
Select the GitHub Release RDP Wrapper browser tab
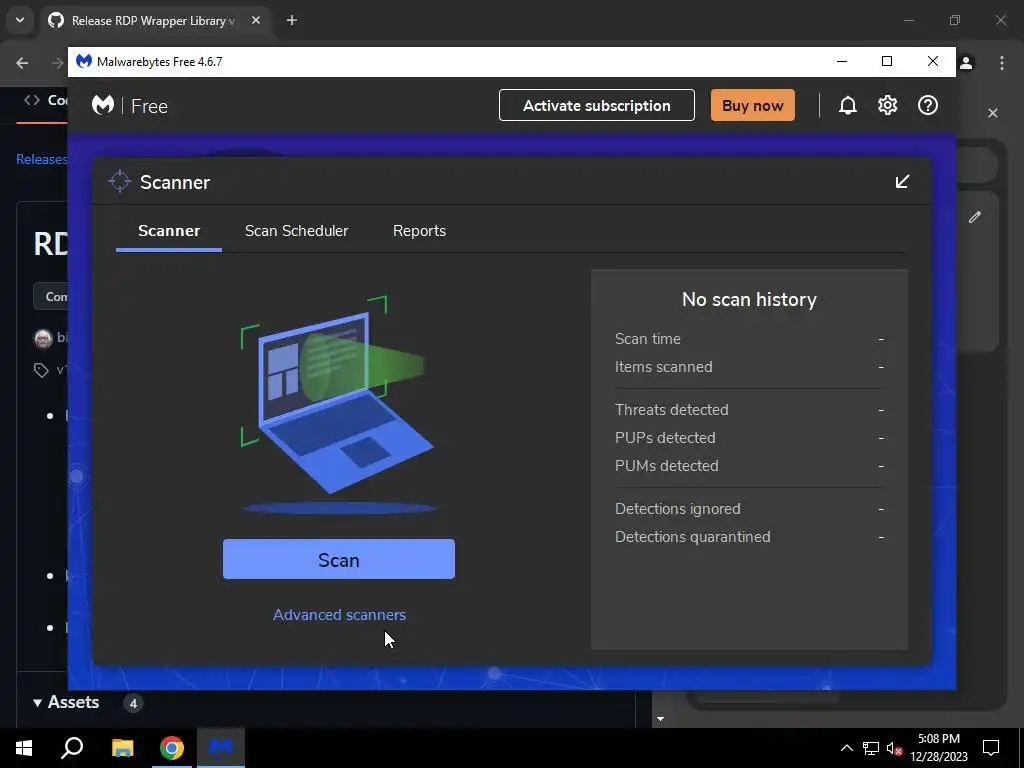click(x=153, y=21)
